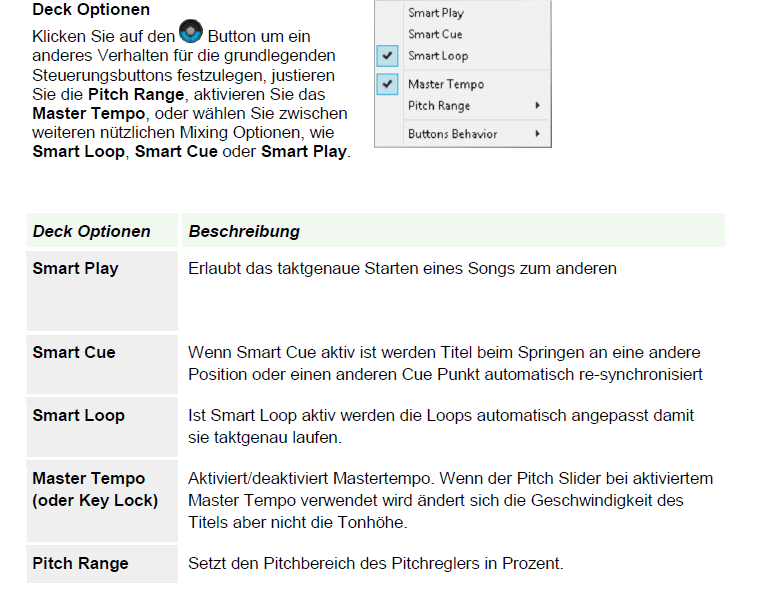
Task: Click the Smart Play table row label
Action: point(75,268)
